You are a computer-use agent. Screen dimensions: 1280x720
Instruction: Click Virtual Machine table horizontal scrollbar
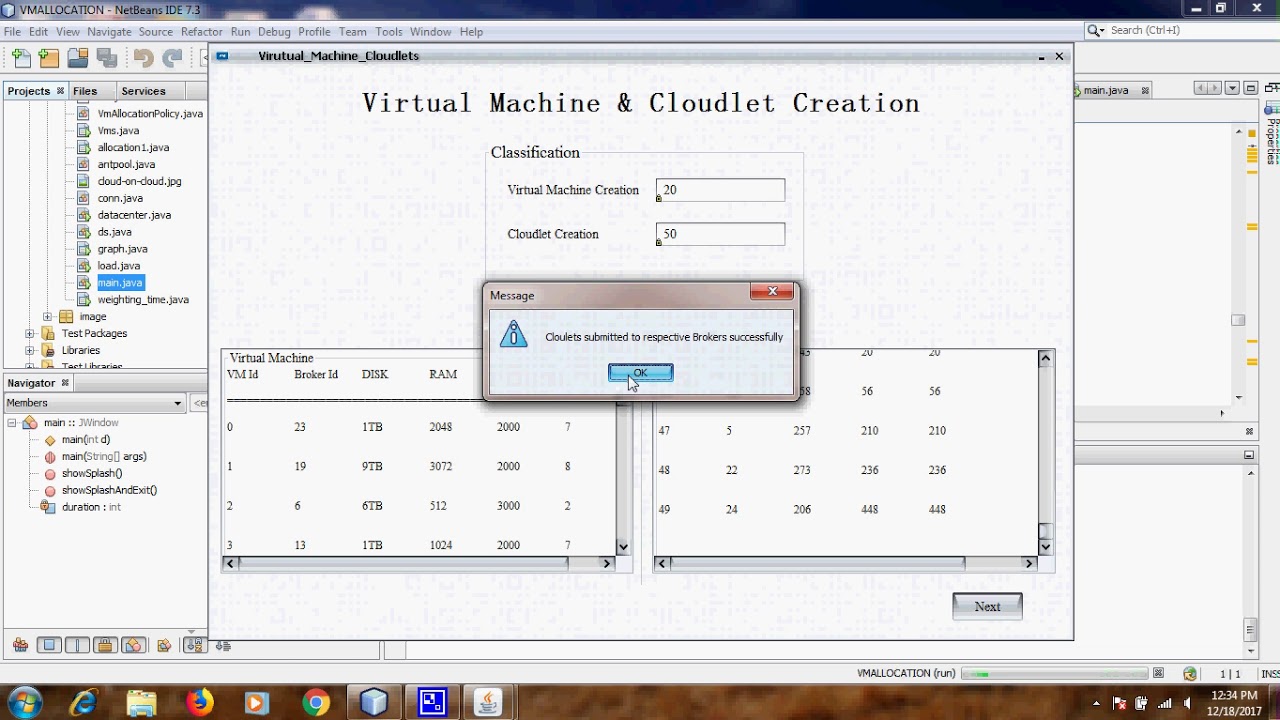click(418, 564)
